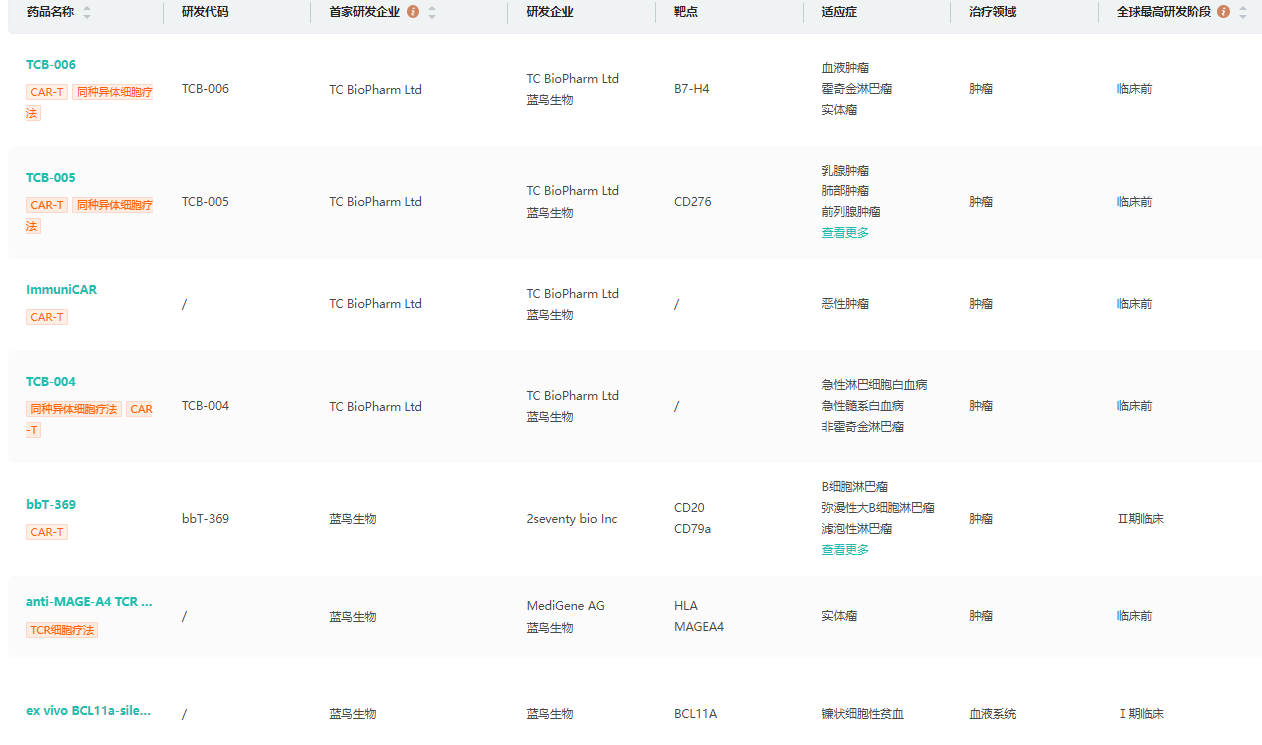
Task: Open the ex vivo BCL11a-sile... drug link
Action: pyautogui.click(x=89, y=711)
